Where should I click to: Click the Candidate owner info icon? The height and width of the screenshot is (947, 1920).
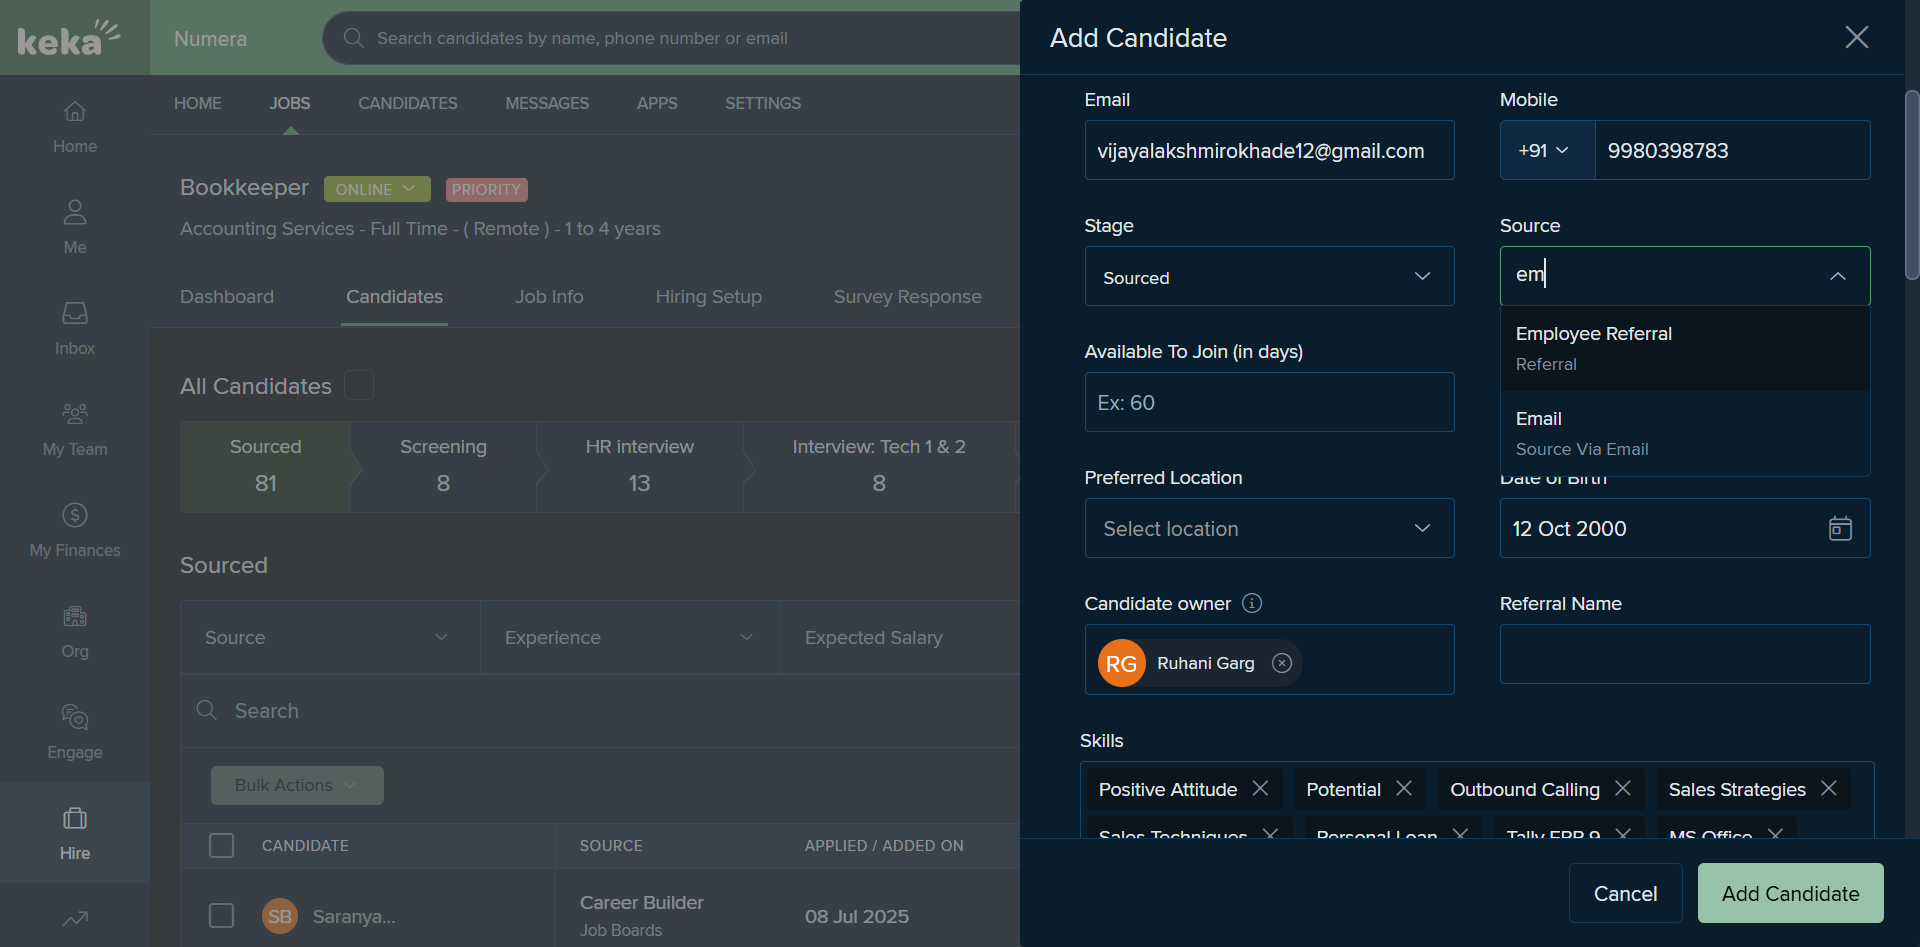(1252, 603)
